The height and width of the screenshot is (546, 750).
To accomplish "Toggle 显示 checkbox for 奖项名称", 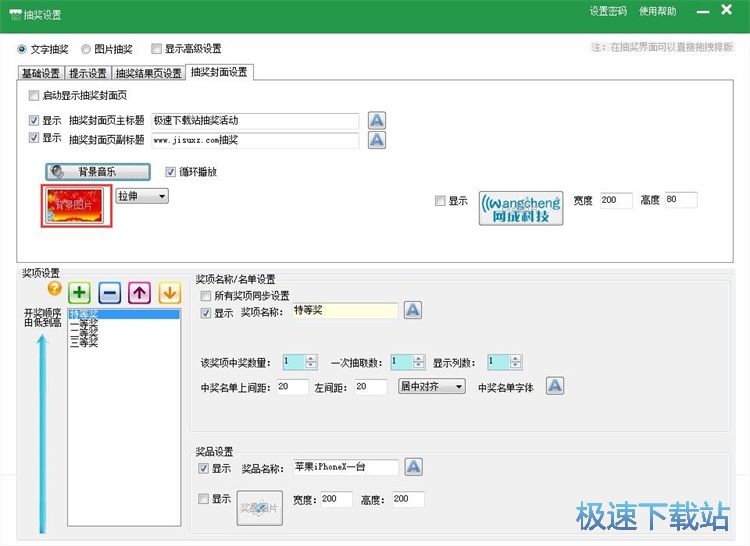I will click(206, 313).
